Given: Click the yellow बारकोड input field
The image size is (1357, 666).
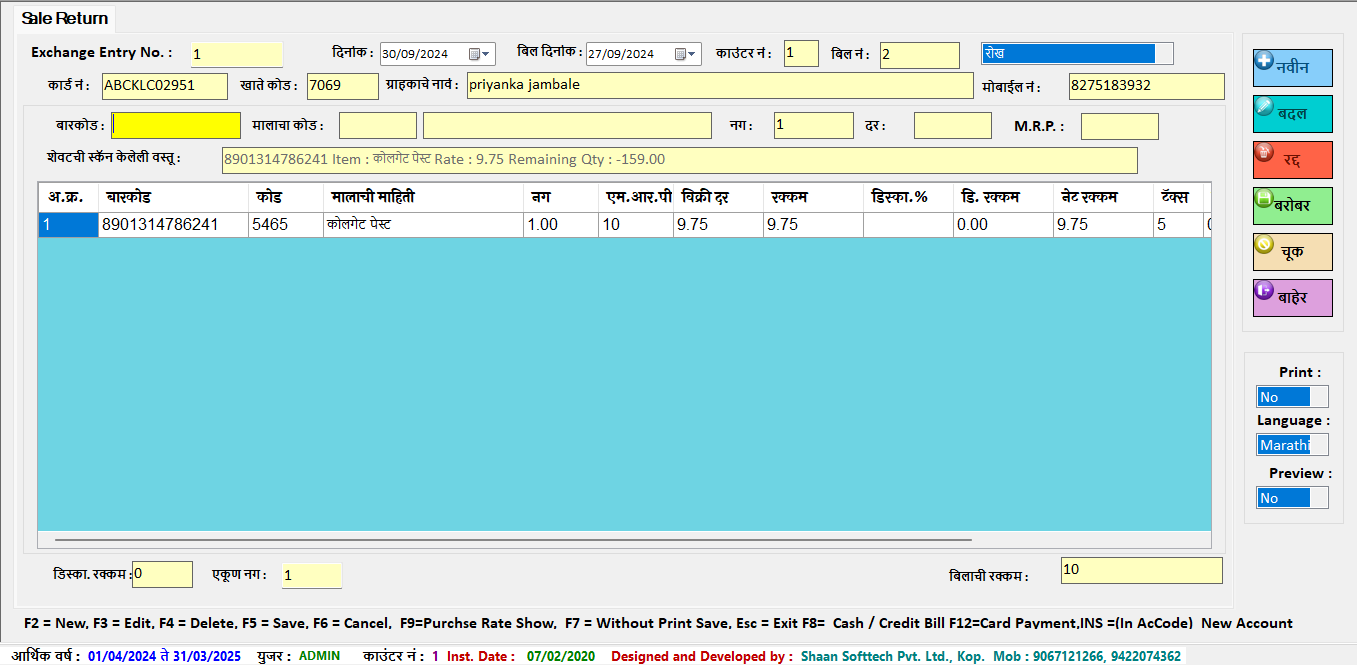Looking at the screenshot, I should click(x=176, y=125).
